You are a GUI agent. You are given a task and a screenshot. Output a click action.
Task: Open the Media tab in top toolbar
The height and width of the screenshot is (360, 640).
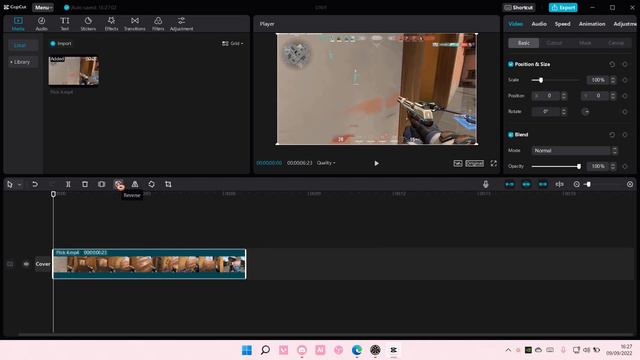pos(18,24)
